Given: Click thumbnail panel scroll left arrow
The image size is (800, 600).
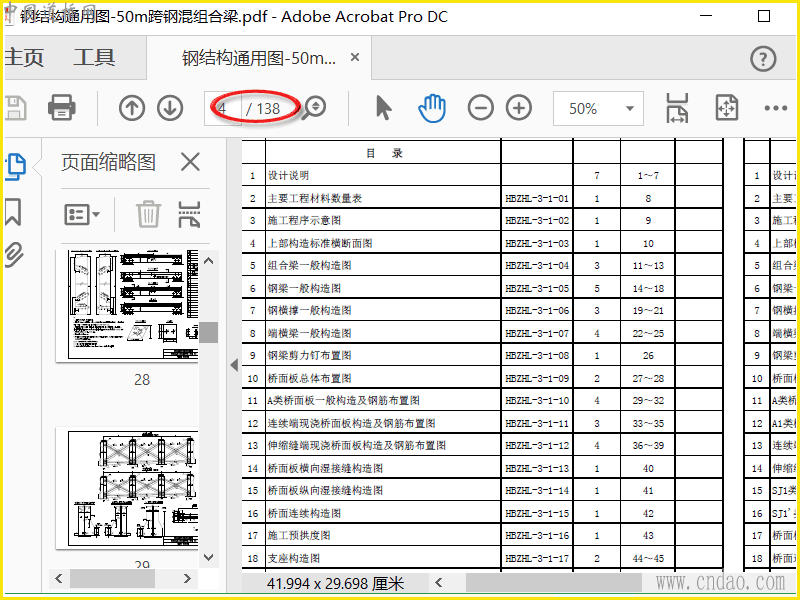Looking at the screenshot, I should tap(59, 578).
